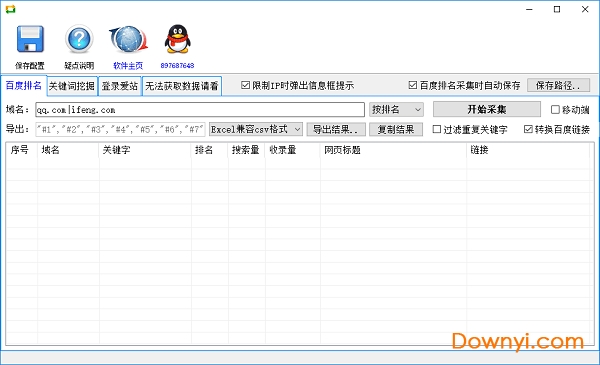
Task: Sort by 网页标题 column header
Action: [393, 150]
